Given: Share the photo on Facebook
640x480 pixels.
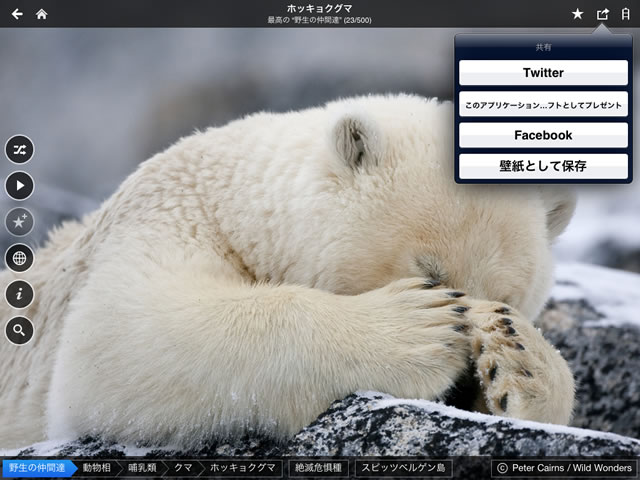Looking at the screenshot, I should (x=543, y=135).
